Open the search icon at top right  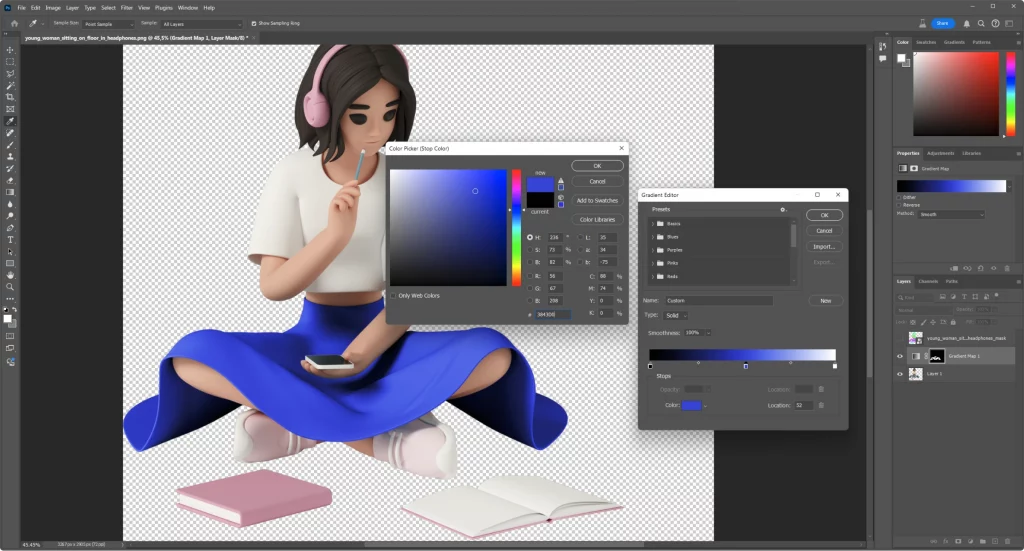[981, 24]
